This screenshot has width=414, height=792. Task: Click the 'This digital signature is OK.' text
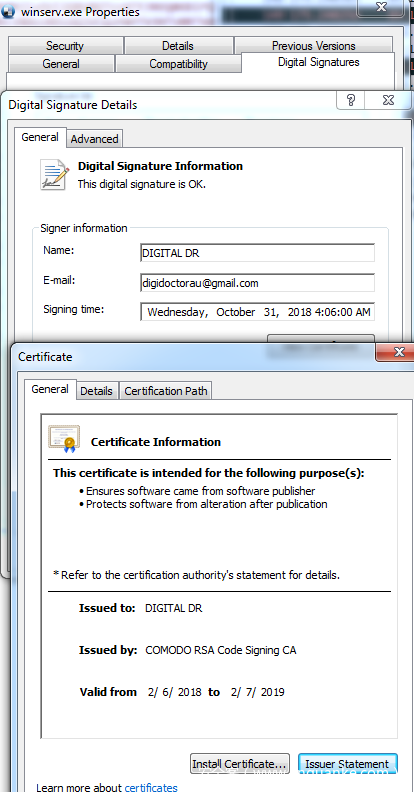pos(141,184)
